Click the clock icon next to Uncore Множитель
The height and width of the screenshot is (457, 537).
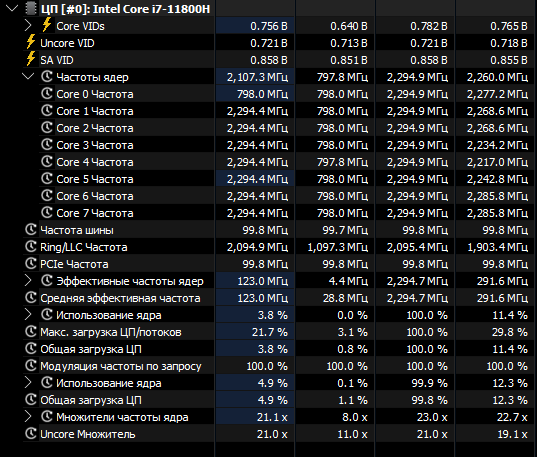tap(30, 433)
